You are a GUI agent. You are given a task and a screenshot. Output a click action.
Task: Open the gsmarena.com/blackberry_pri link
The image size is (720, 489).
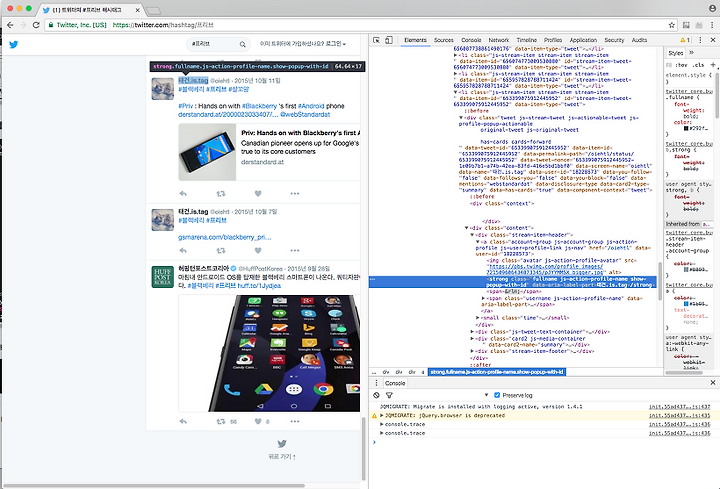[x=225, y=237]
